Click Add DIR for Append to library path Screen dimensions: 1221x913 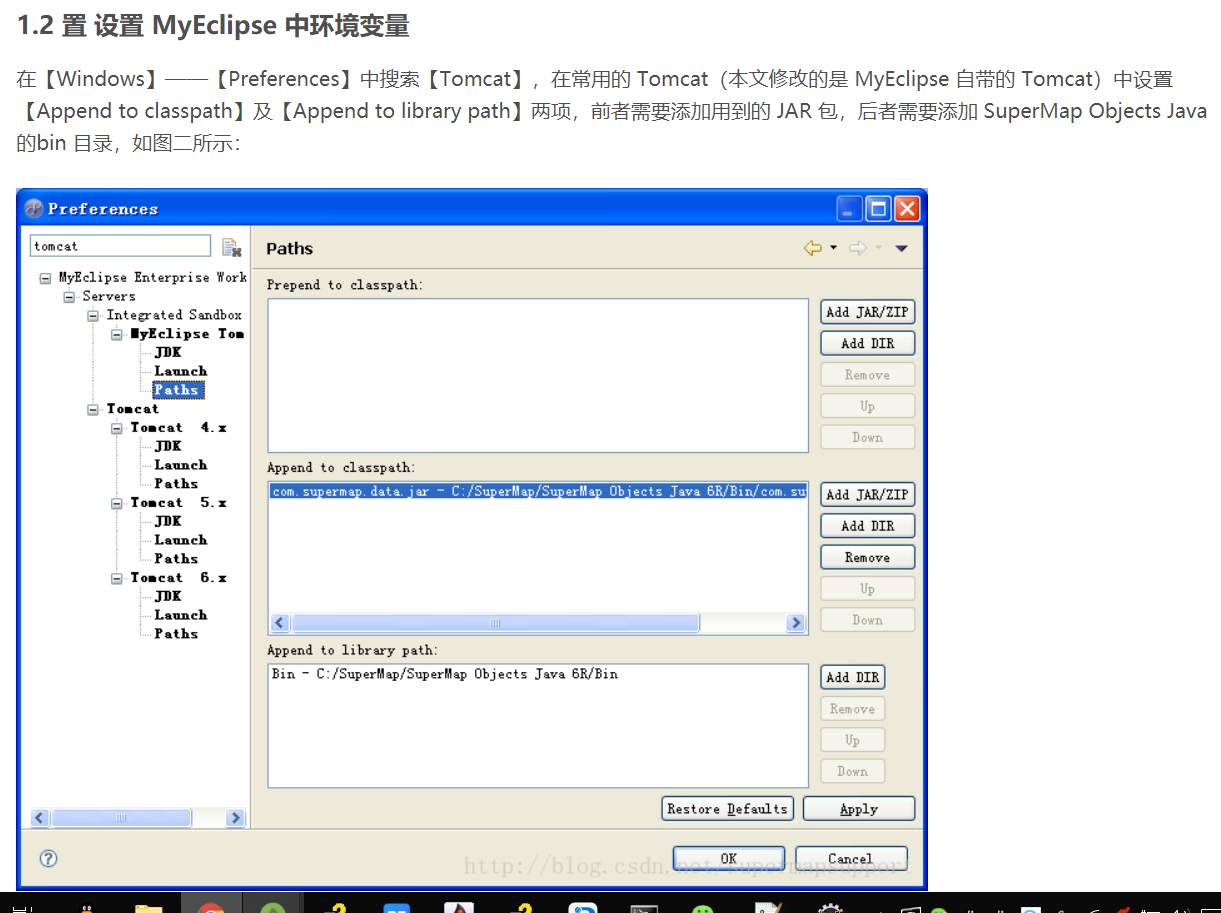[852, 677]
